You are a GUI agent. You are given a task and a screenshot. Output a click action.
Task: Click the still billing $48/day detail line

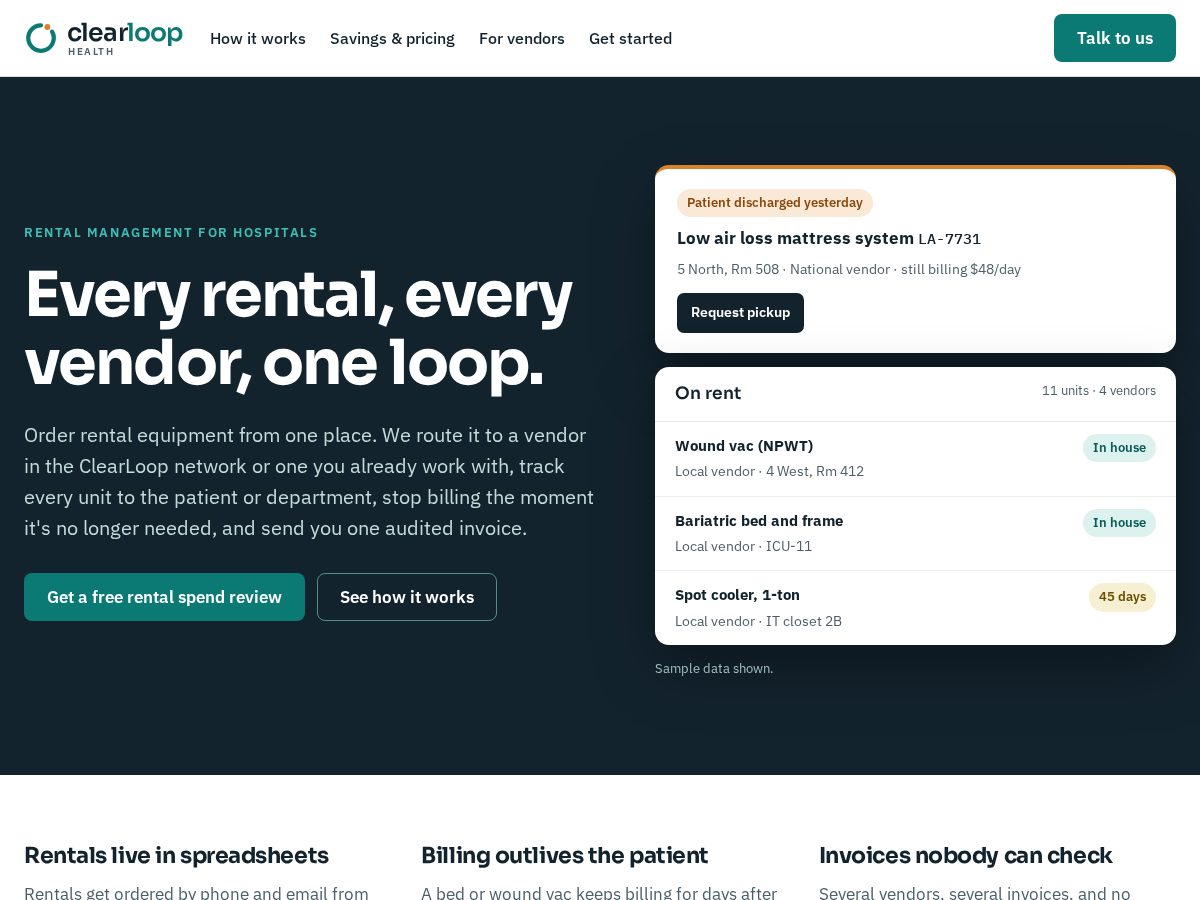pos(849,269)
